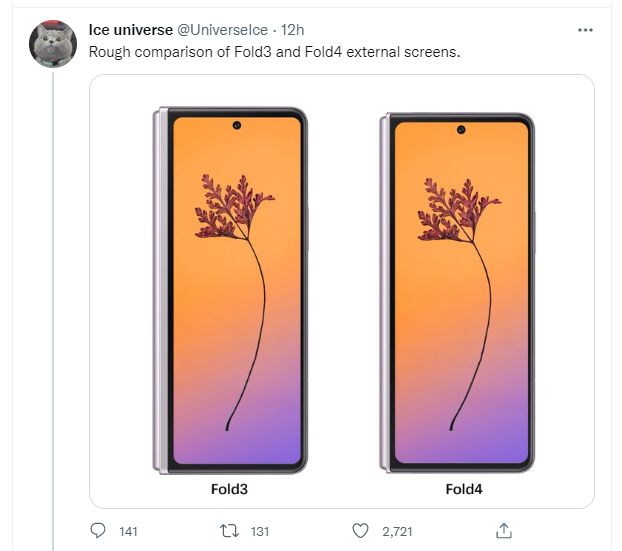The width and height of the screenshot is (622, 551).
Task: Click the tweet text about Fold3 and Fold4
Action: tap(275, 52)
